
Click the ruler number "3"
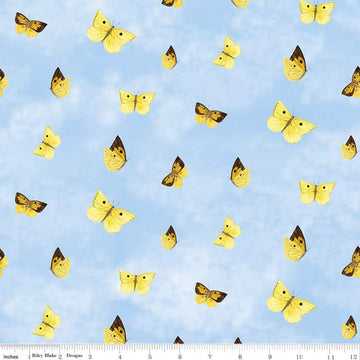(x=90, y=356)
